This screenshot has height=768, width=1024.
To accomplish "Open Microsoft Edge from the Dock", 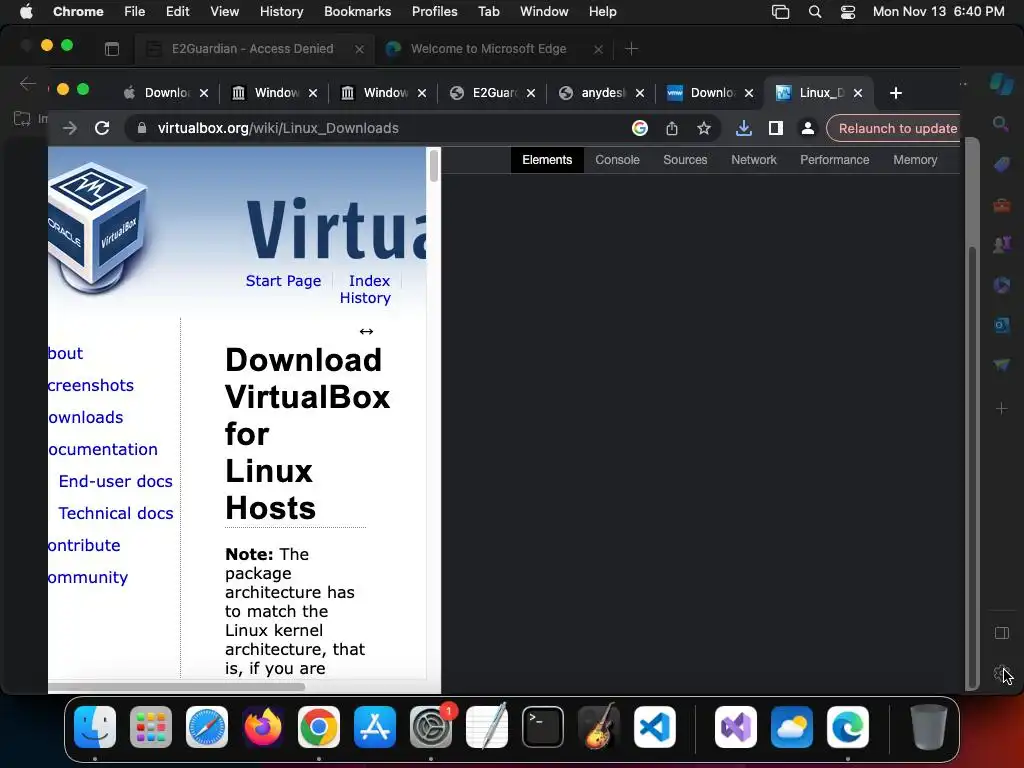I will coord(848,727).
